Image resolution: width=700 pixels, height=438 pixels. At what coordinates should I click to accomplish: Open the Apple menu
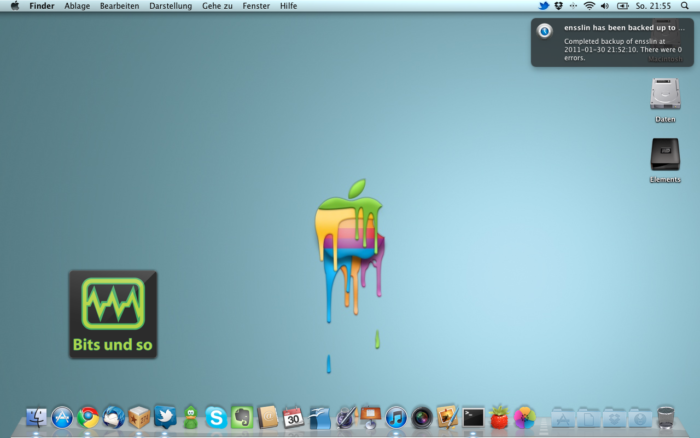14,6
